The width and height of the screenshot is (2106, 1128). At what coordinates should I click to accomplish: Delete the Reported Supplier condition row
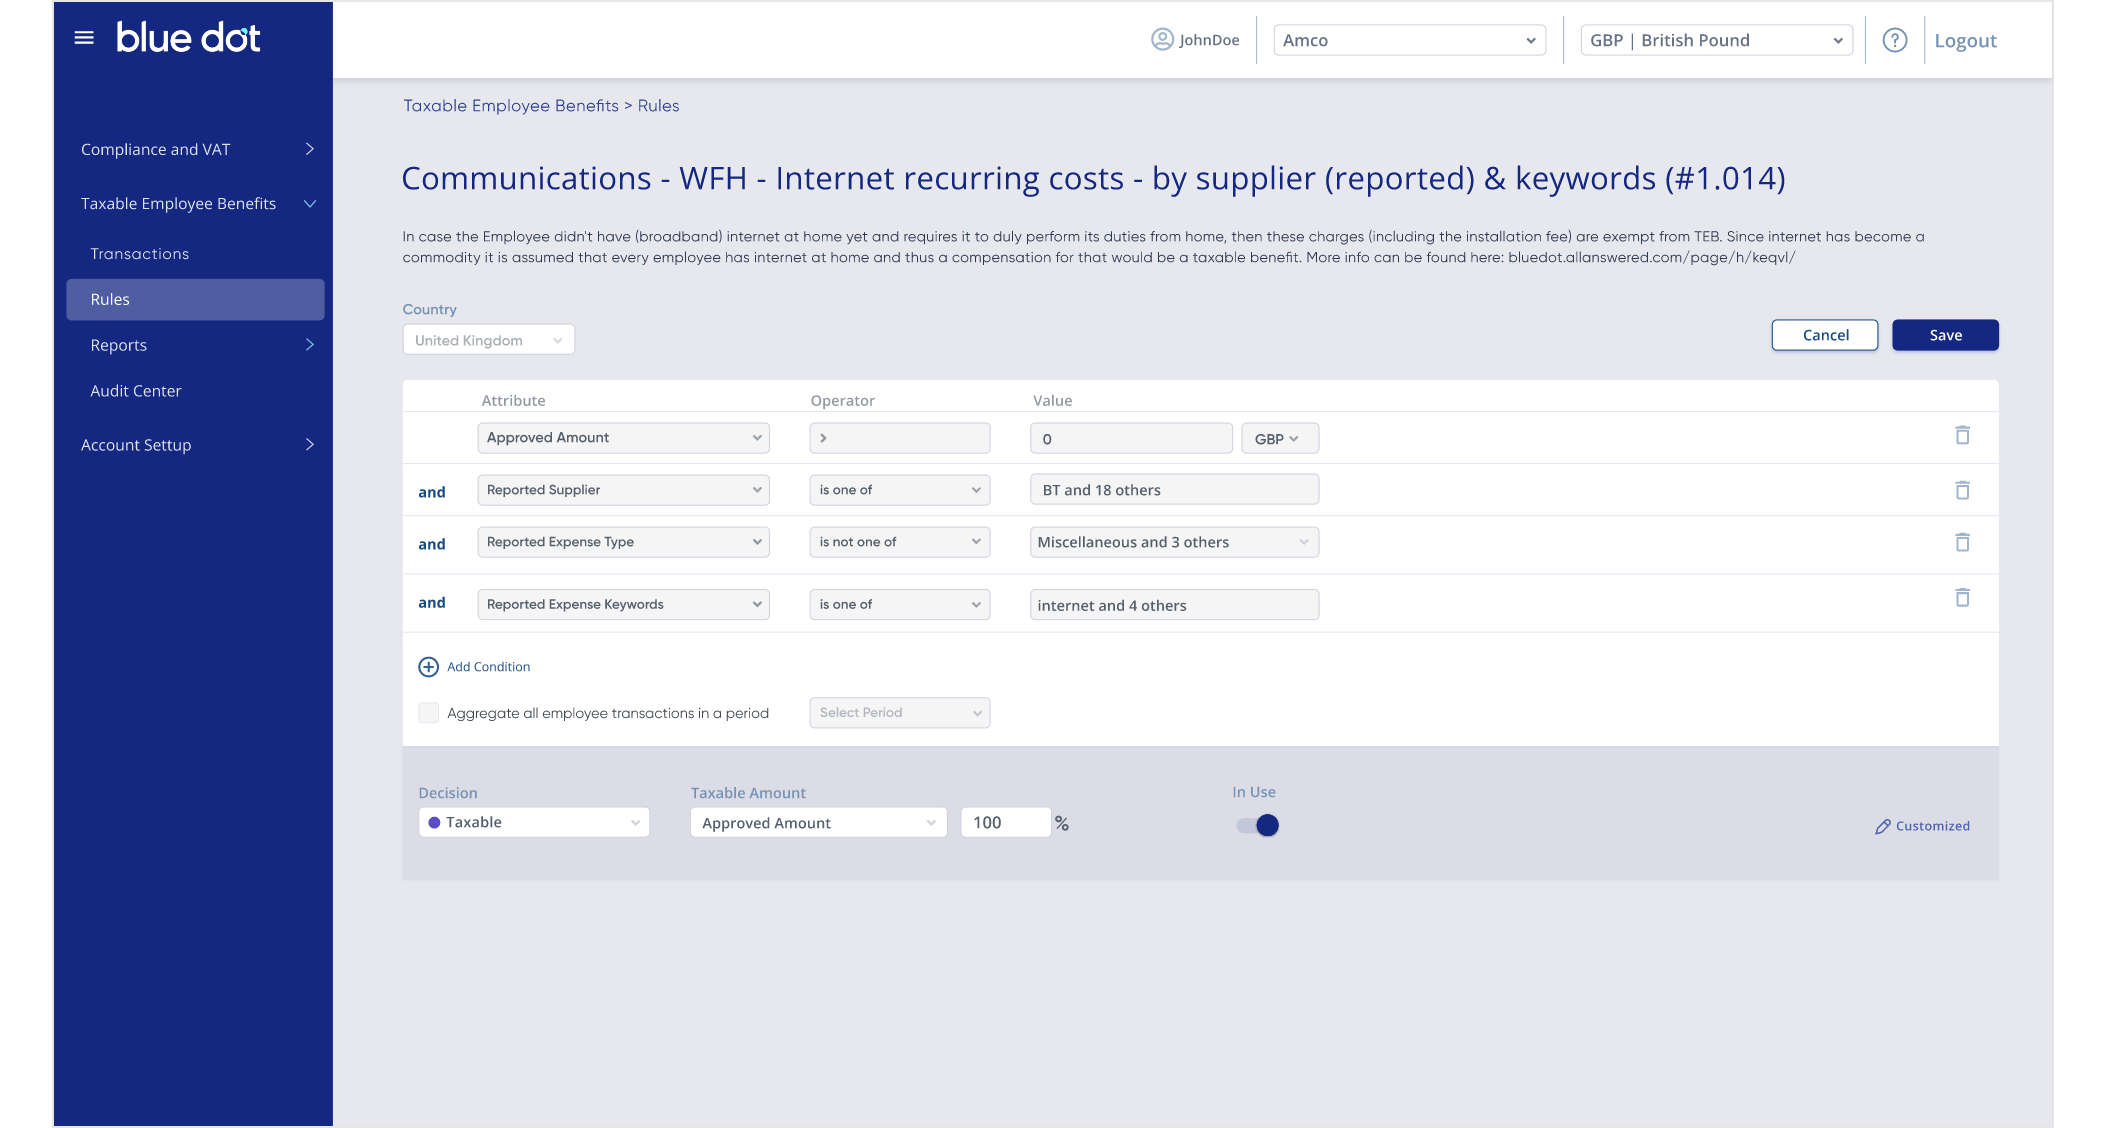coord(1963,490)
